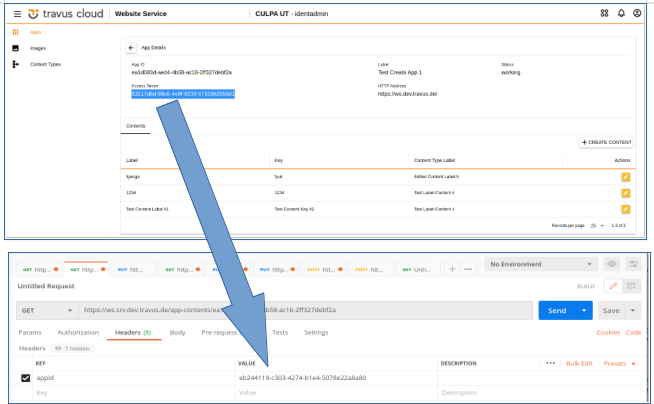Click the BUILD mode label
Viewport: 654px width, 404px height.
tap(586, 286)
